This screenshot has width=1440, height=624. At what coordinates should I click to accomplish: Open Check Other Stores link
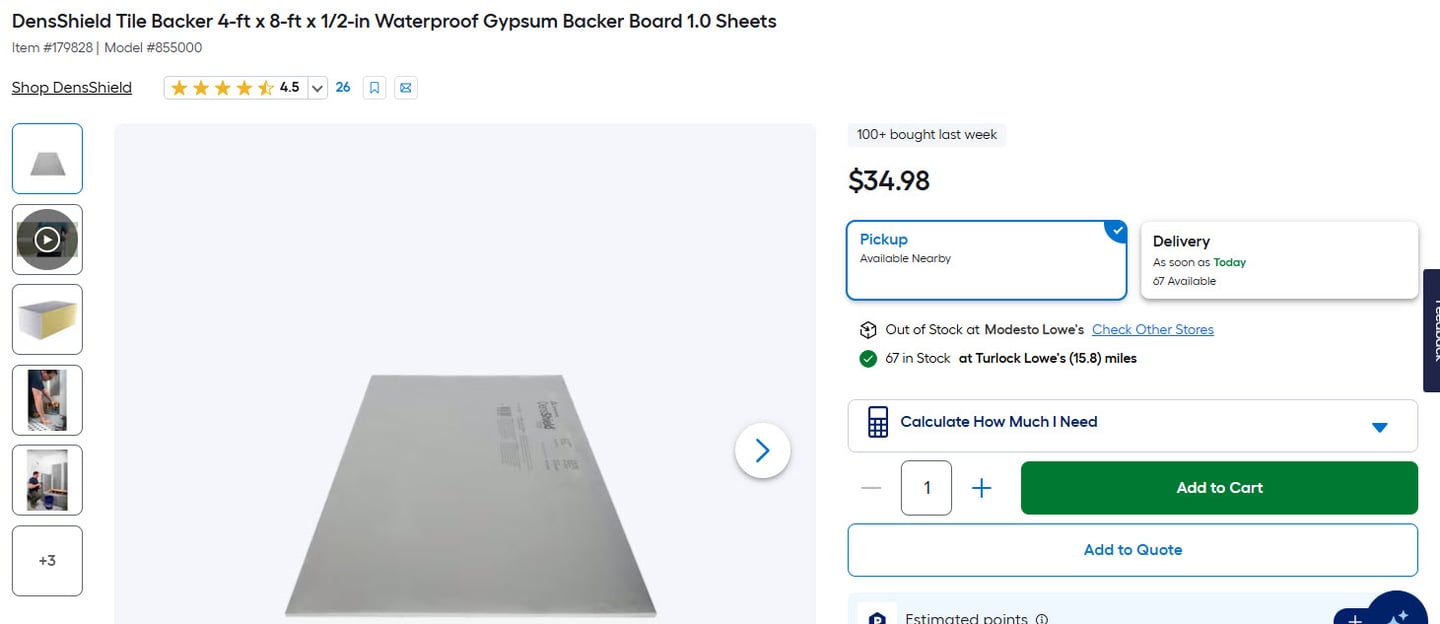(x=1152, y=330)
